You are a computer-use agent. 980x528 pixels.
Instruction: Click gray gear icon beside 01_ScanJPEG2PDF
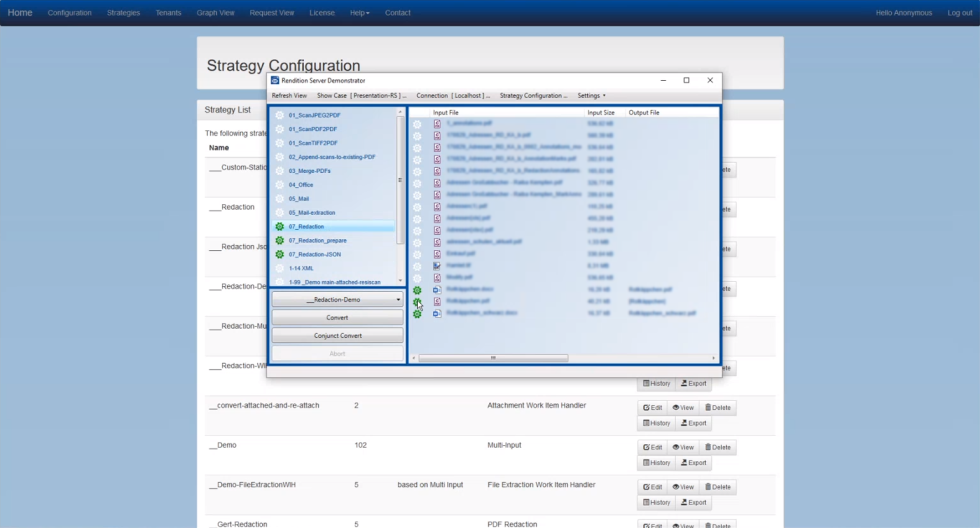pyautogui.click(x=279, y=115)
